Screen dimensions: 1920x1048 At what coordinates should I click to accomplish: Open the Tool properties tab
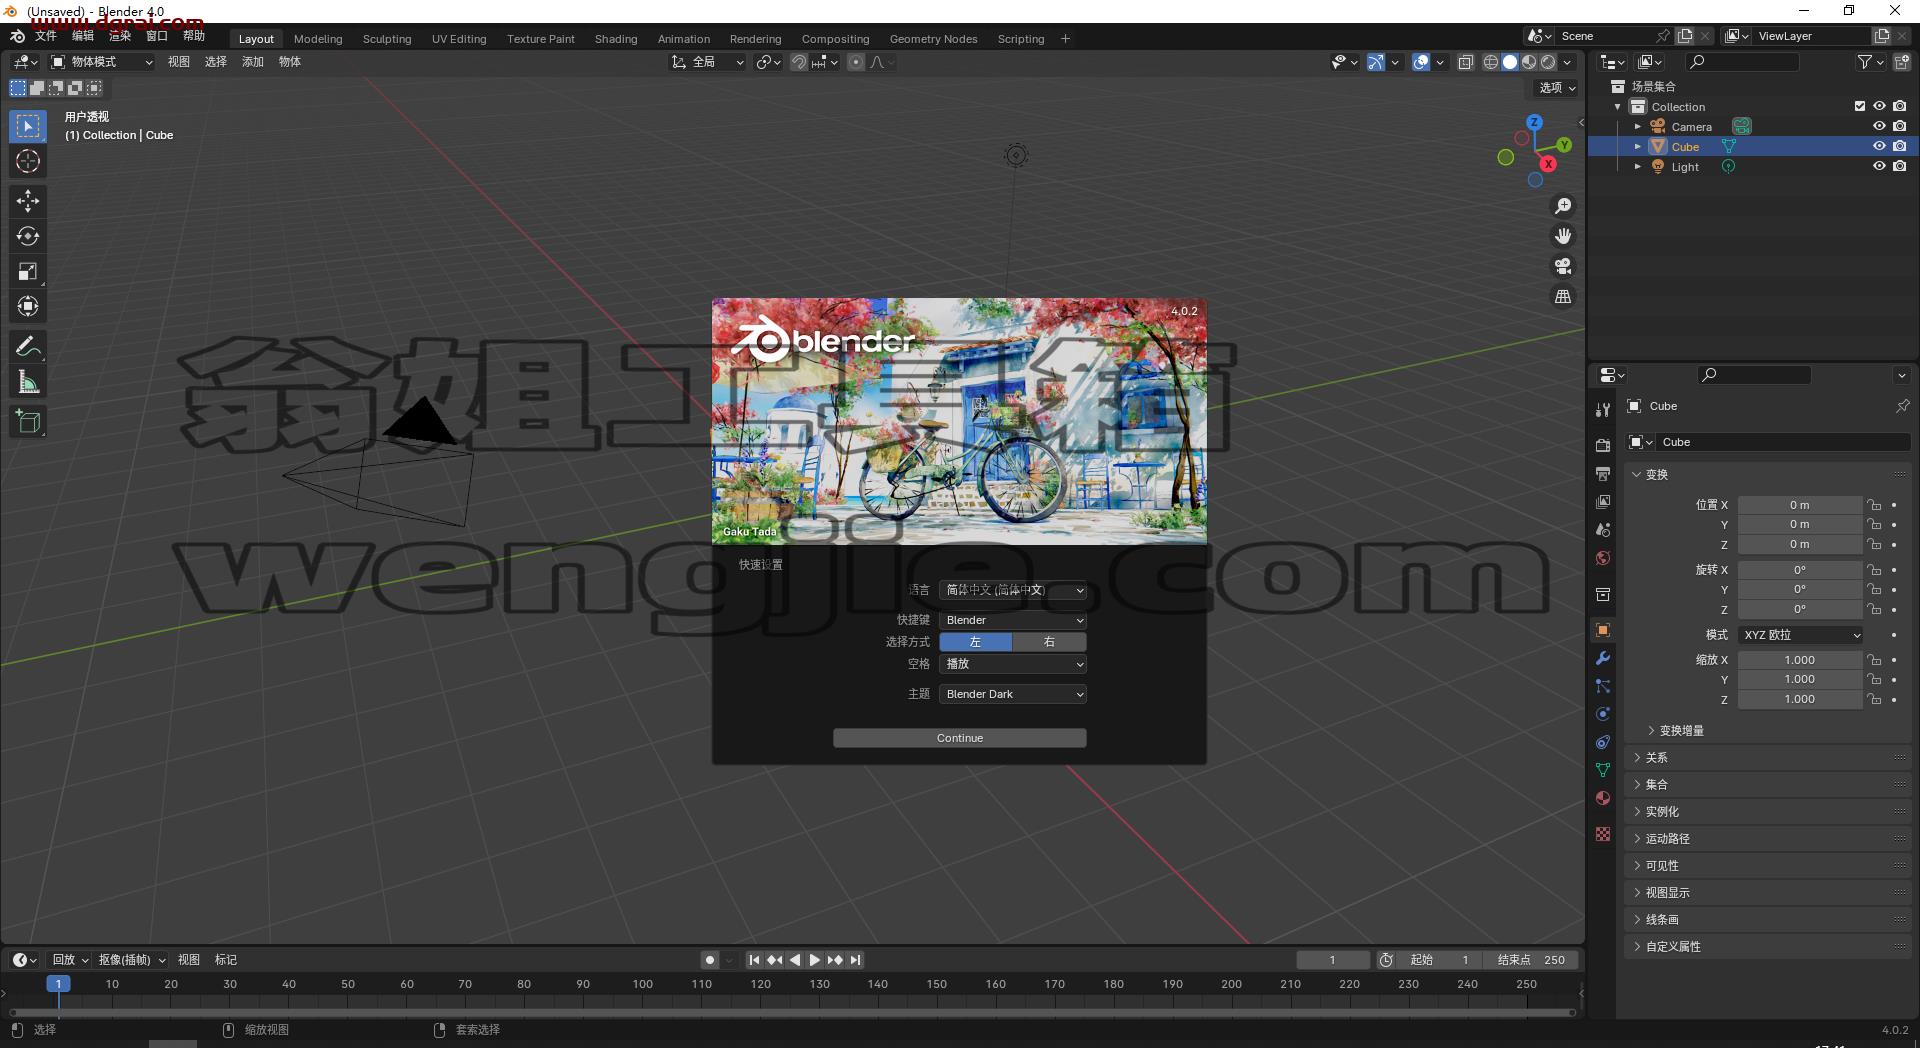point(1603,410)
